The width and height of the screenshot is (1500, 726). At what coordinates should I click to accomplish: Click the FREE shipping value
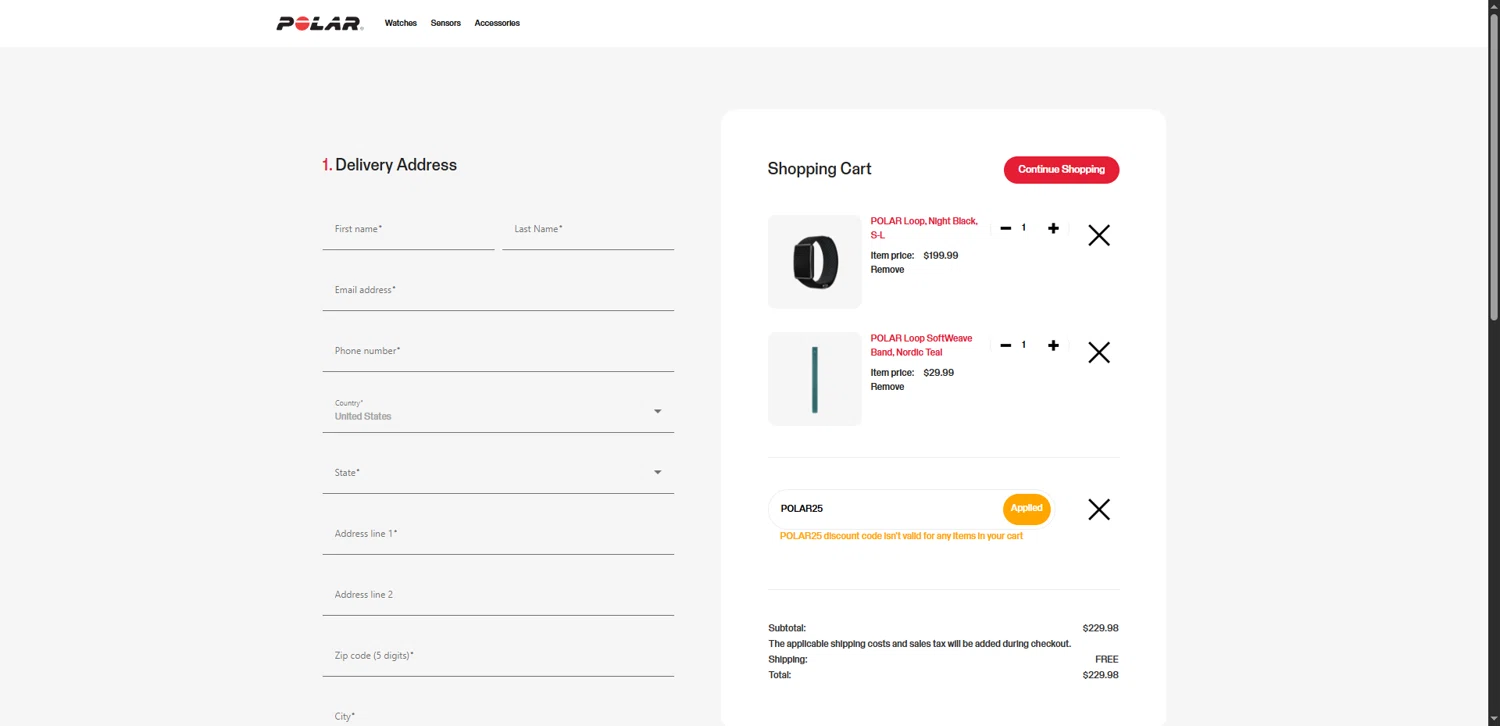(x=1107, y=660)
